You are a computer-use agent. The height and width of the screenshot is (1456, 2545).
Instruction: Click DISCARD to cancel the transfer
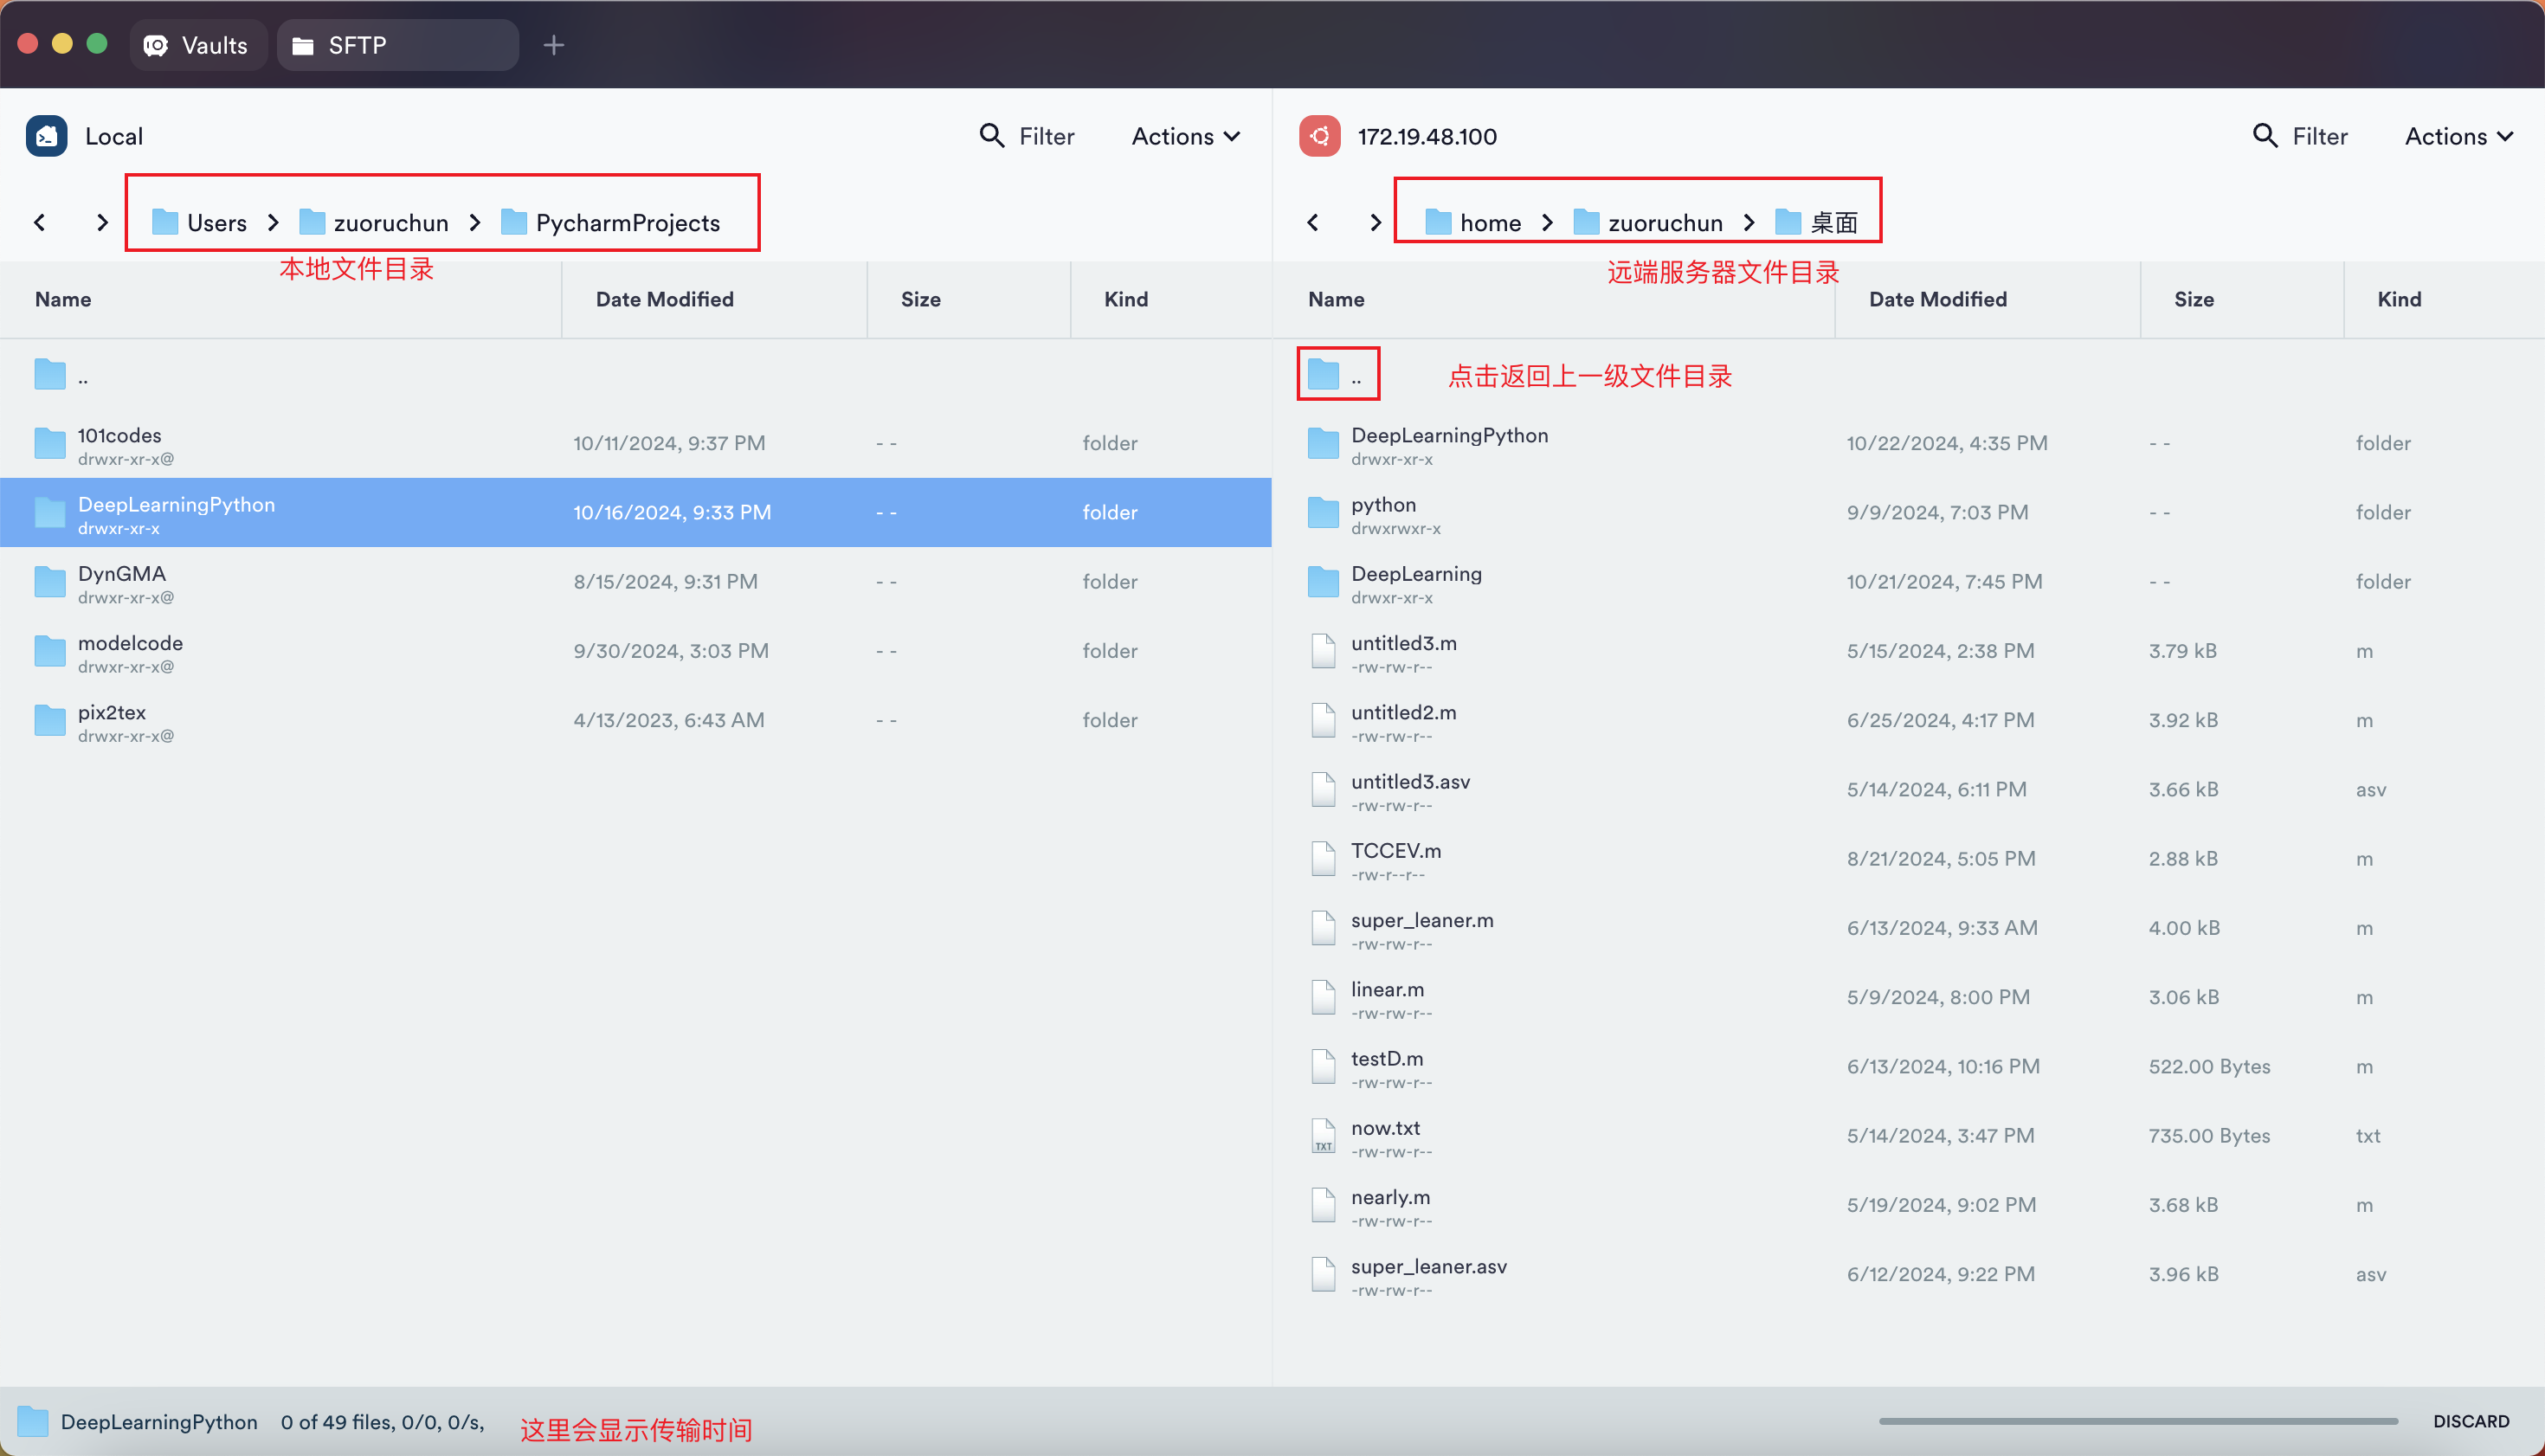point(2470,1421)
